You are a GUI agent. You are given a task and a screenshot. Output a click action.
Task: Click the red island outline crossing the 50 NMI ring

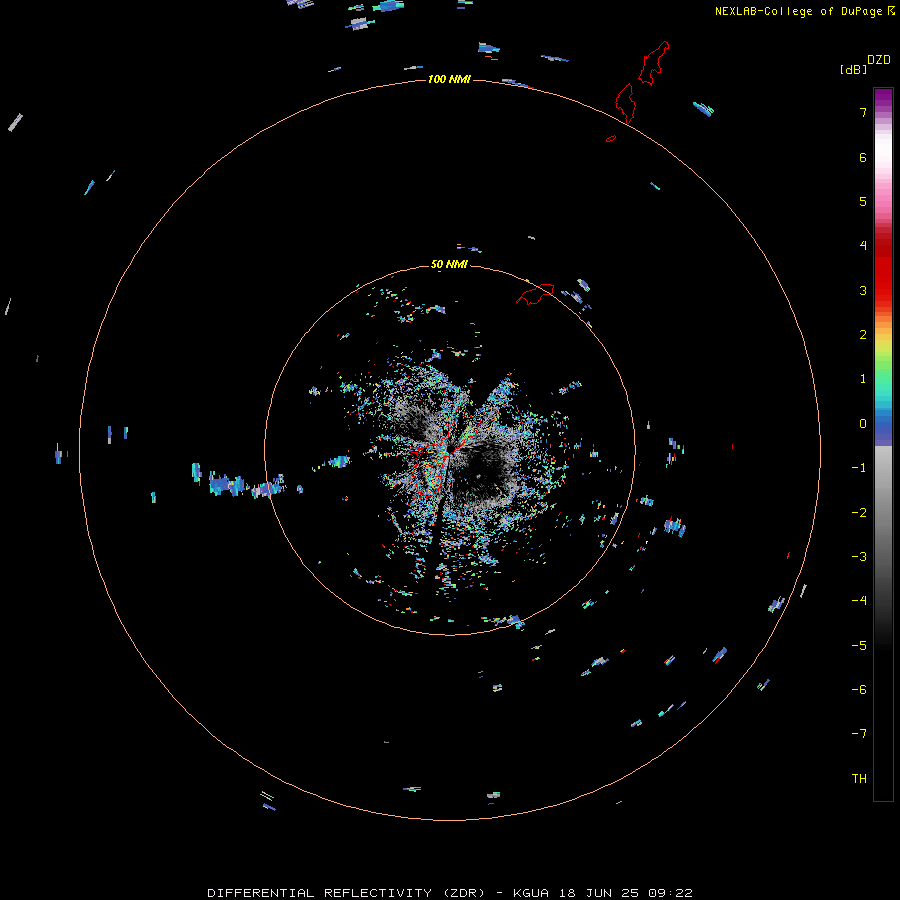pos(535,294)
